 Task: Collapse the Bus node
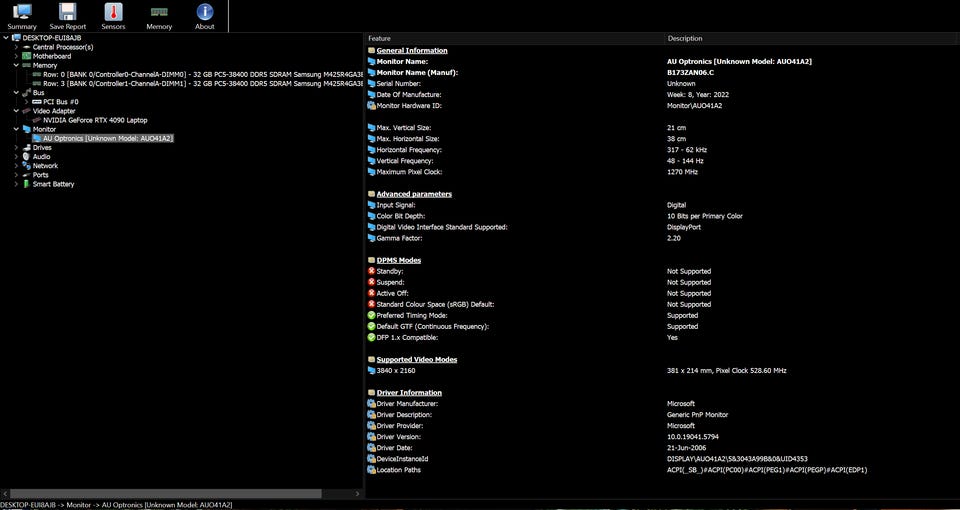pyautogui.click(x=17, y=93)
